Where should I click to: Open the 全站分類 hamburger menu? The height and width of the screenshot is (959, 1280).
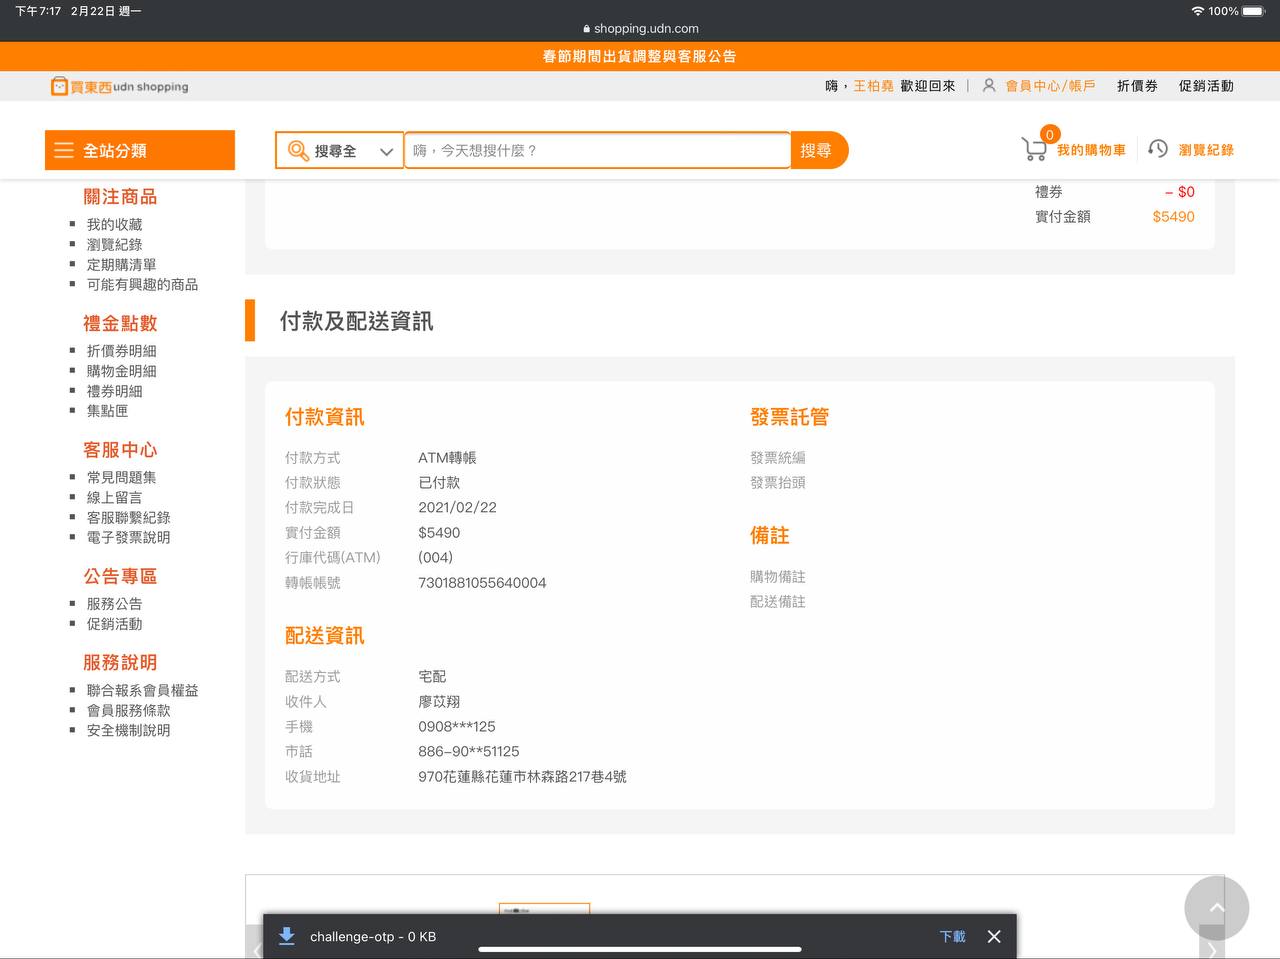[64, 150]
